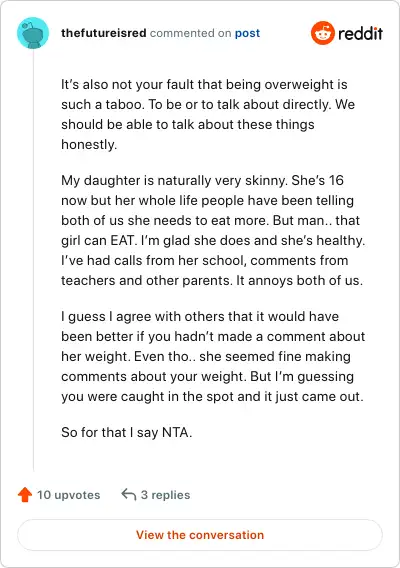Screen dimensions: 400x568
Task: Click the "commented on" gray text
Action: (x=191, y=33)
